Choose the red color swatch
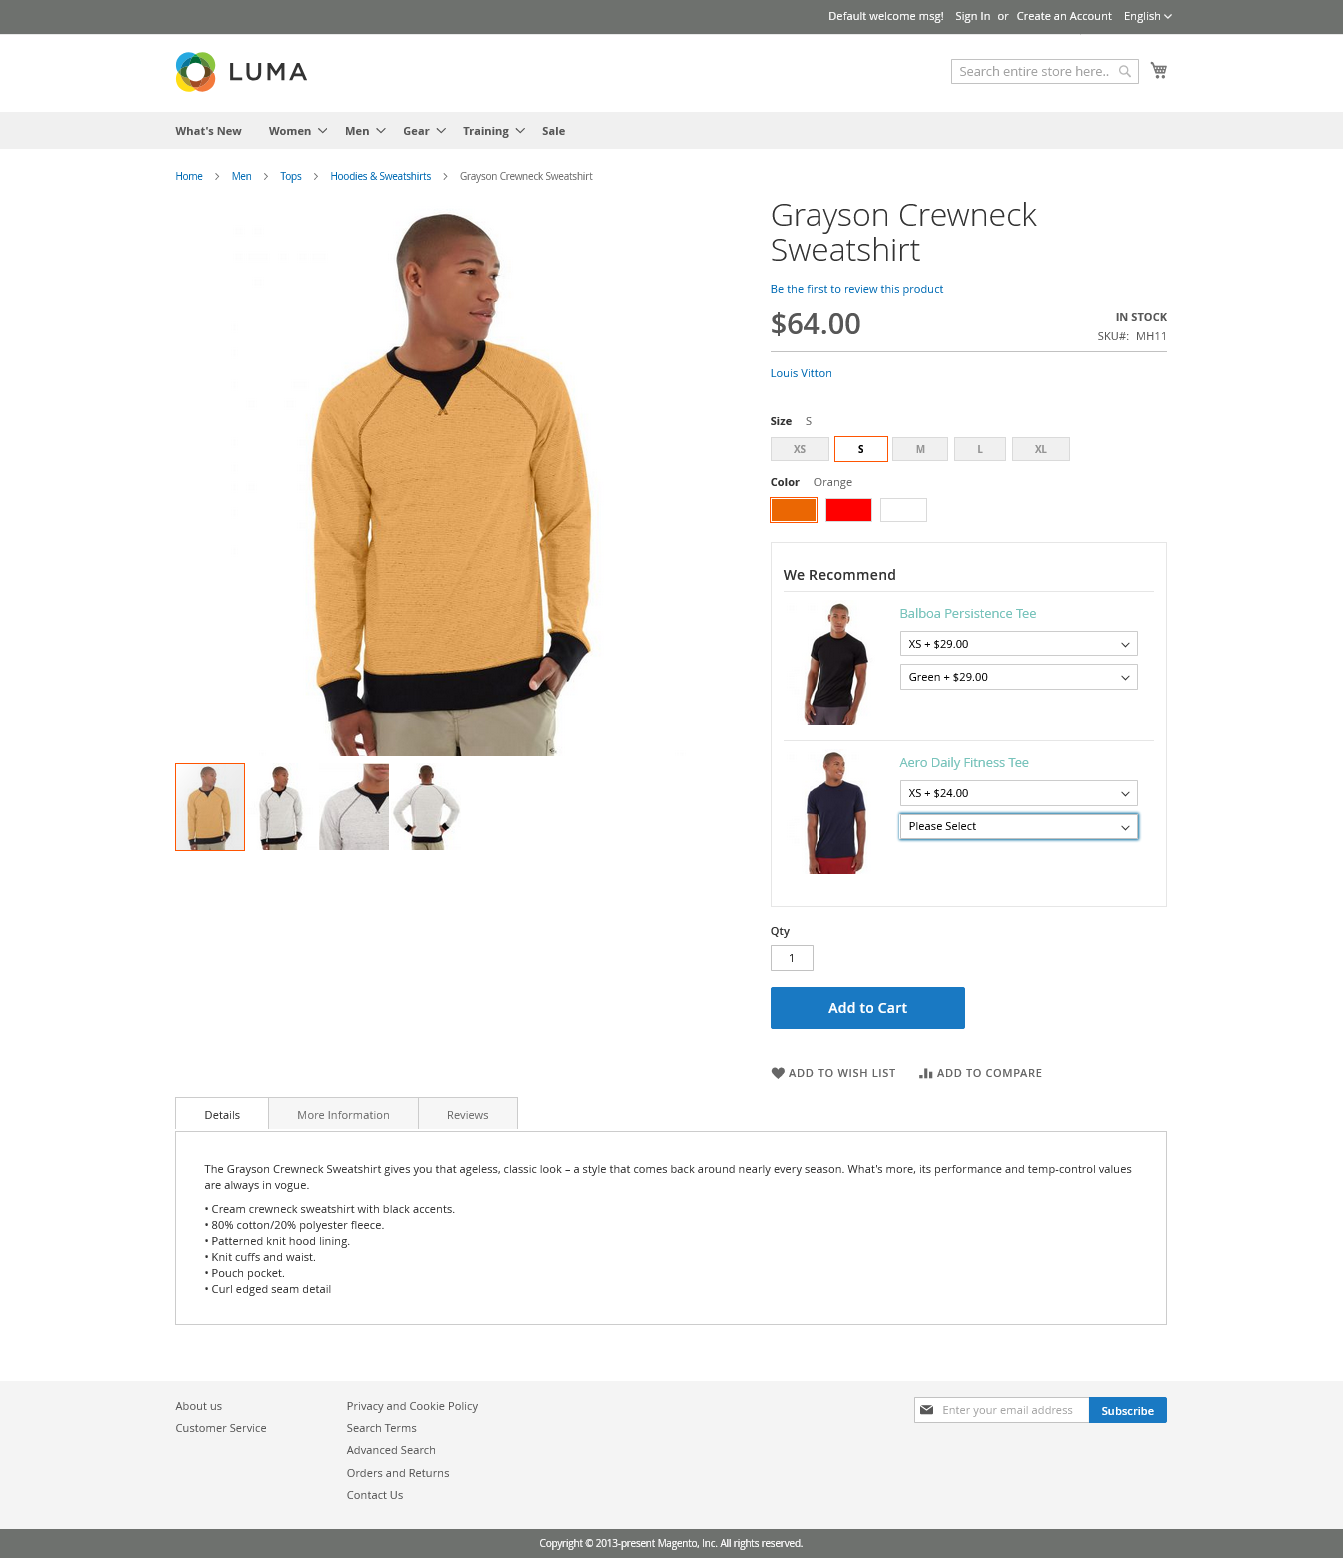 point(848,510)
